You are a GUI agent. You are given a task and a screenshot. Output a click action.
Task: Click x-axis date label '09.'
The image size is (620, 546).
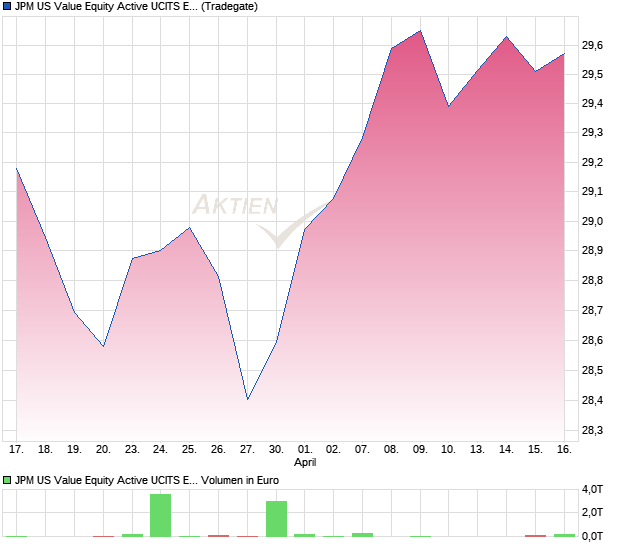[420, 450]
